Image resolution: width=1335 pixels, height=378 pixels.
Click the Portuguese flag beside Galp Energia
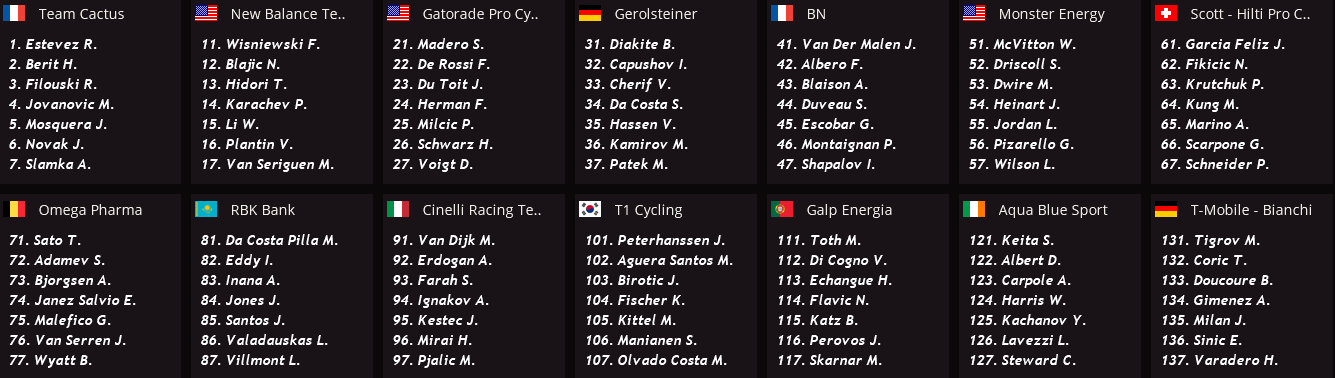[x=782, y=210]
